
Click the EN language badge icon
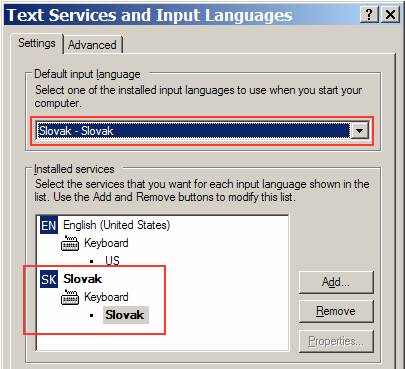click(49, 225)
